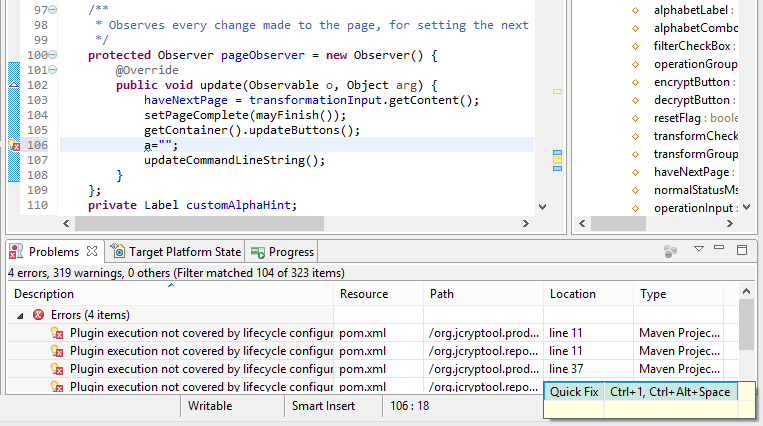The width and height of the screenshot is (763, 426).
Task: Click the override indicator triangle at line 102
Action: point(14,85)
